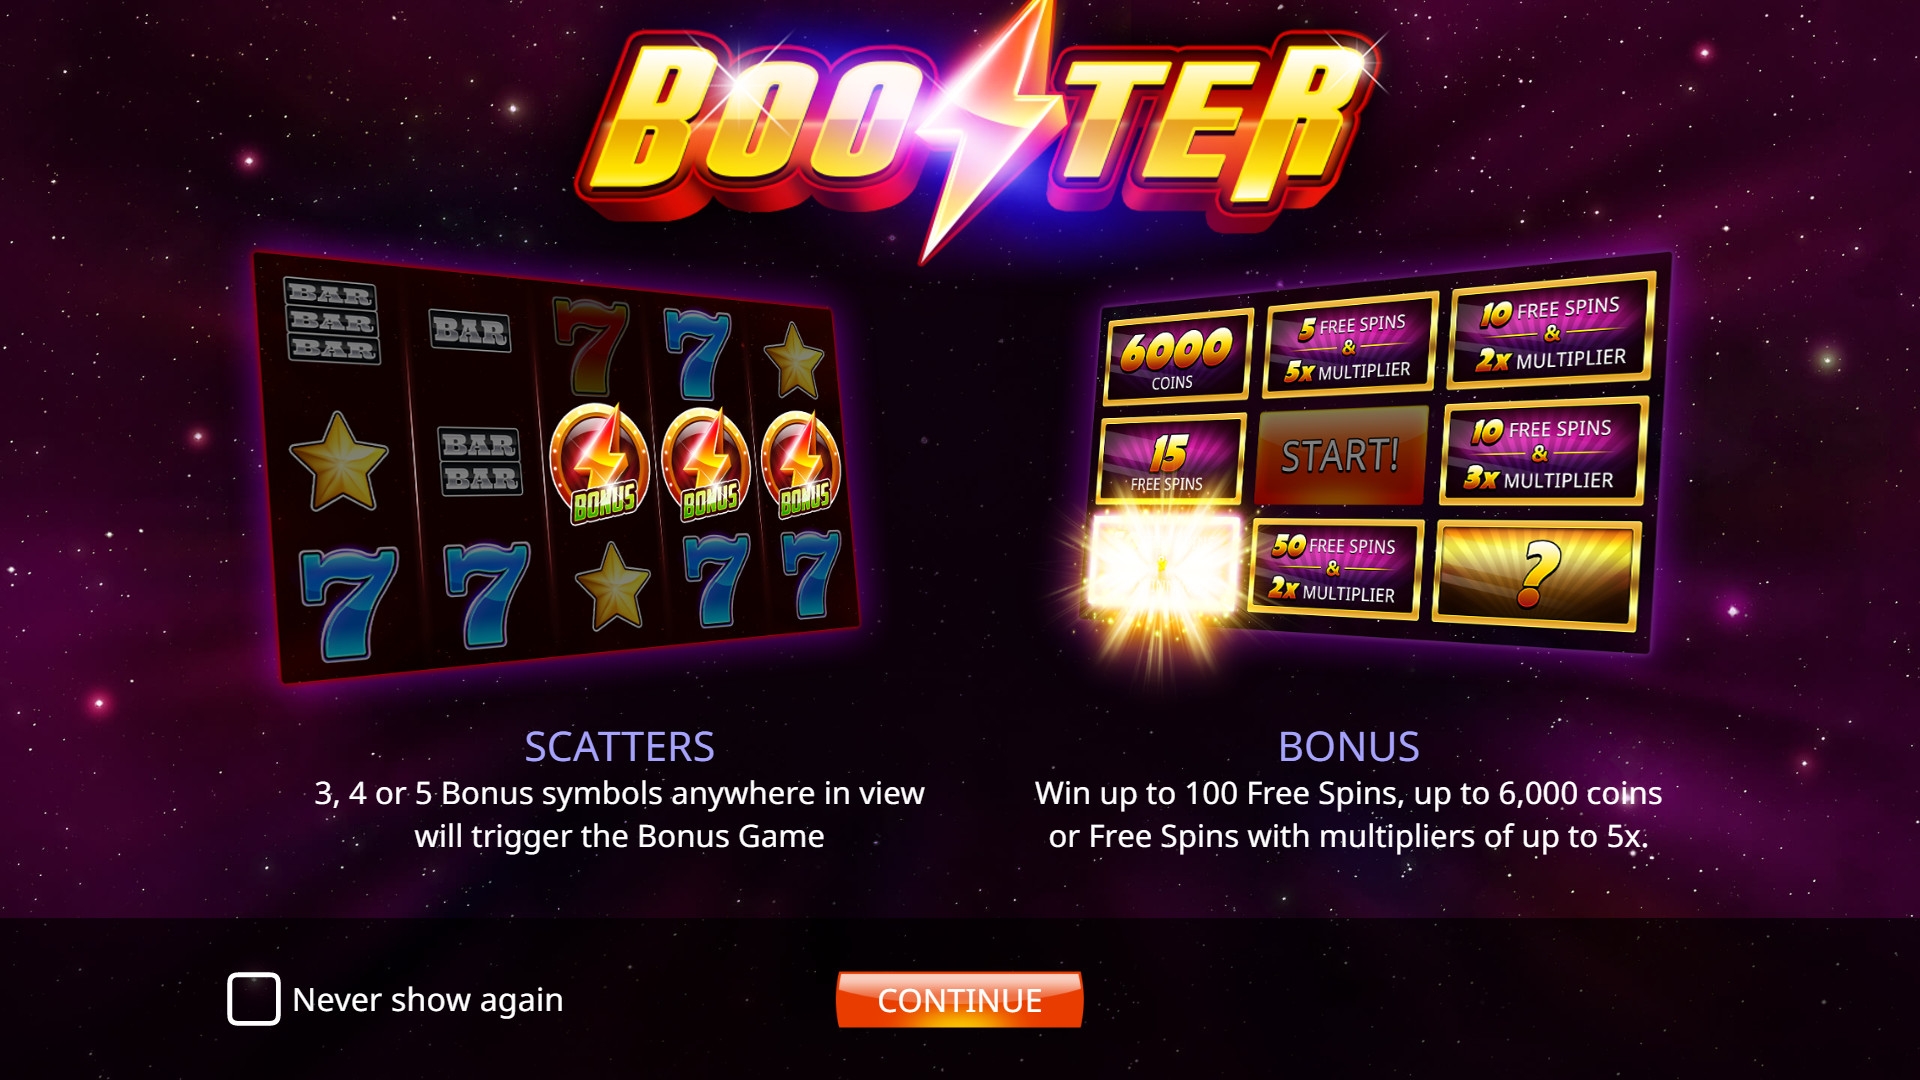Select the 15 FREE SPINS tile
The width and height of the screenshot is (1920, 1080).
pyautogui.click(x=1171, y=461)
